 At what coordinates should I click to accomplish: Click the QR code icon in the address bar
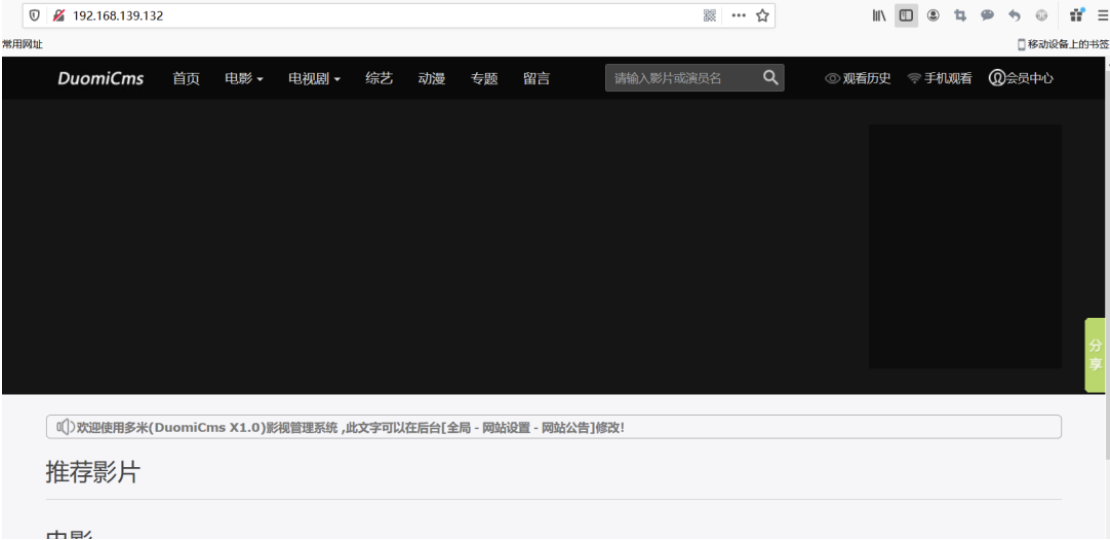click(709, 16)
